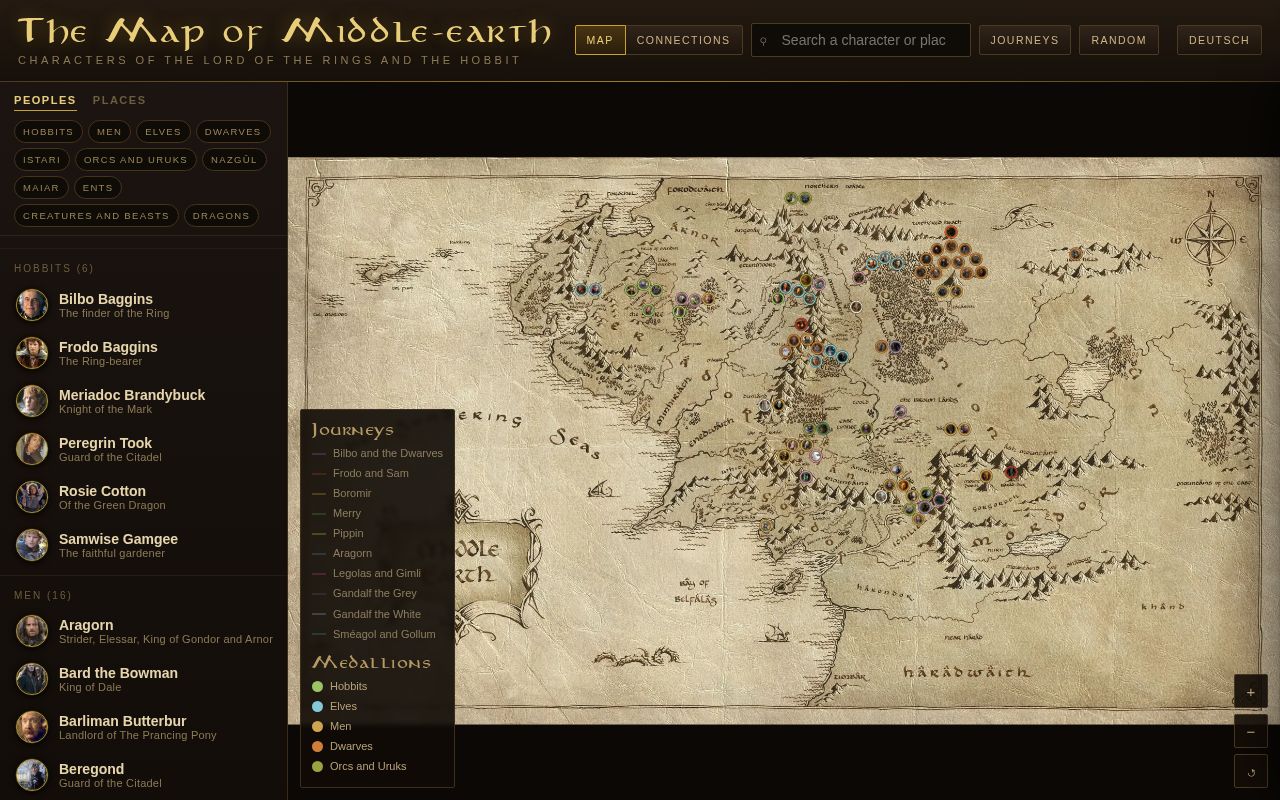The image size is (1280, 800).
Task: Click Samwise Gamgee portrait avatar
Action: 32,545
